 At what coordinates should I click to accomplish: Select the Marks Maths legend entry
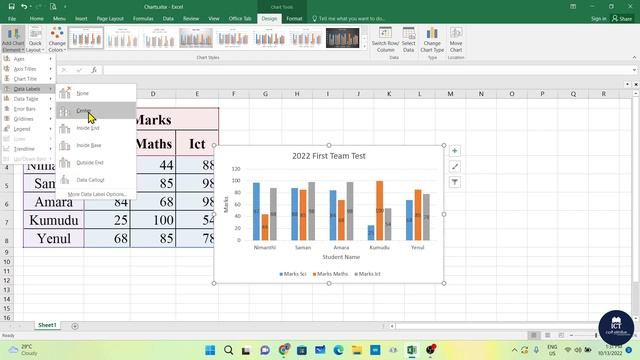(x=330, y=274)
